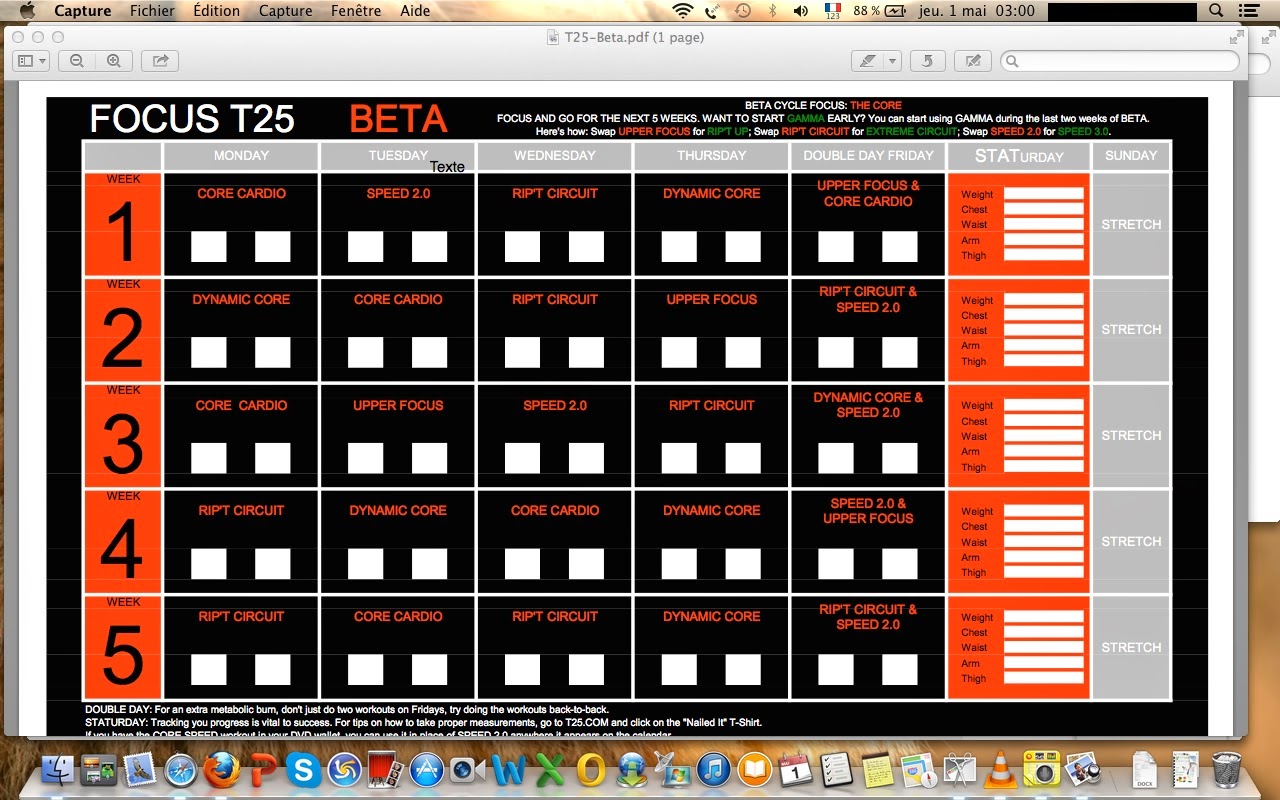This screenshot has width=1280, height=800.
Task: Open the sidebar view options dropdown
Action: point(31,61)
